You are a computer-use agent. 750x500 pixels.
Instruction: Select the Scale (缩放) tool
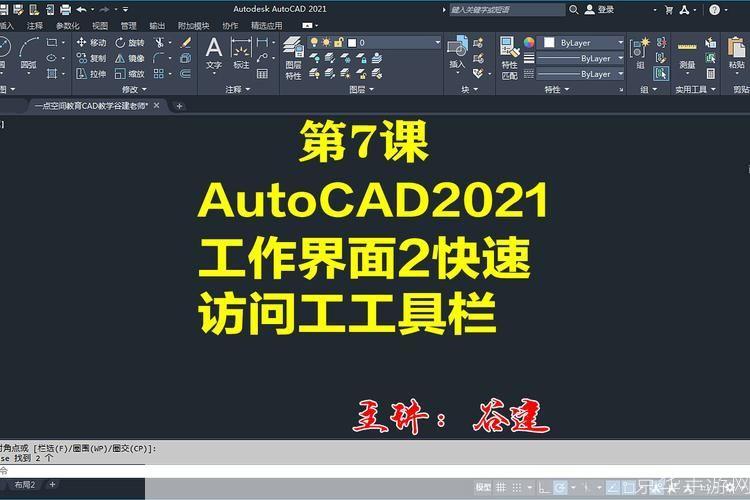tap(130, 74)
